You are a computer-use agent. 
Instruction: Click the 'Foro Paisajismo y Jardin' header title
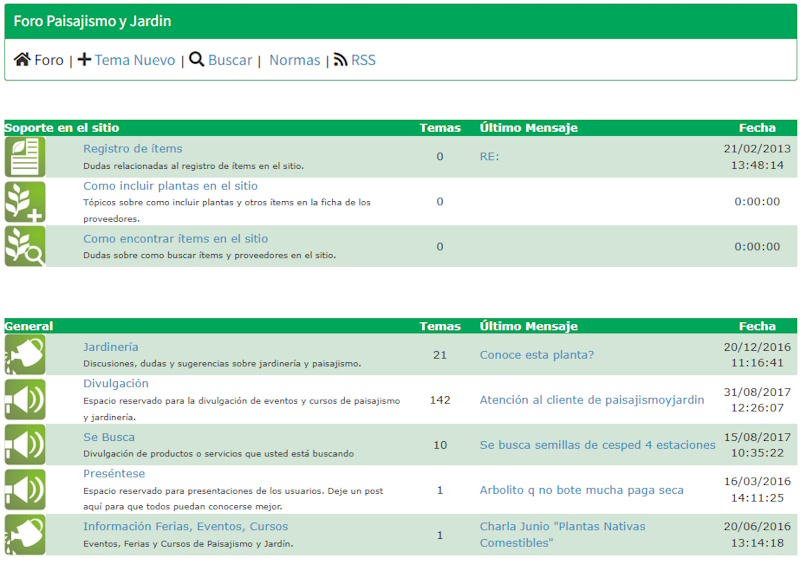[92, 21]
